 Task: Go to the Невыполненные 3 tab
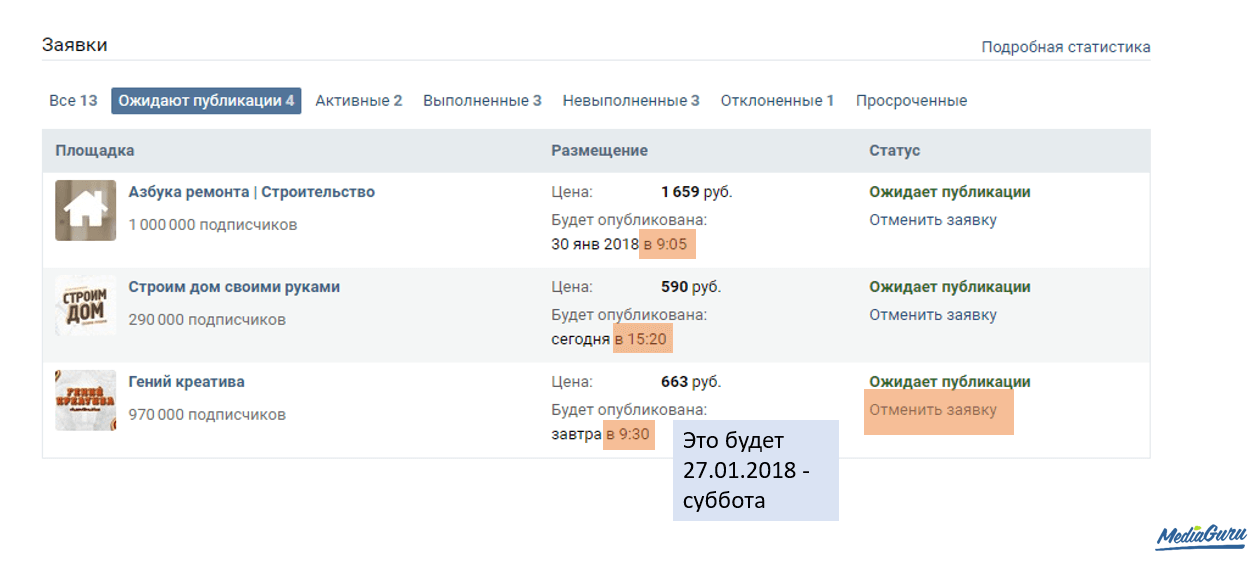tap(631, 101)
